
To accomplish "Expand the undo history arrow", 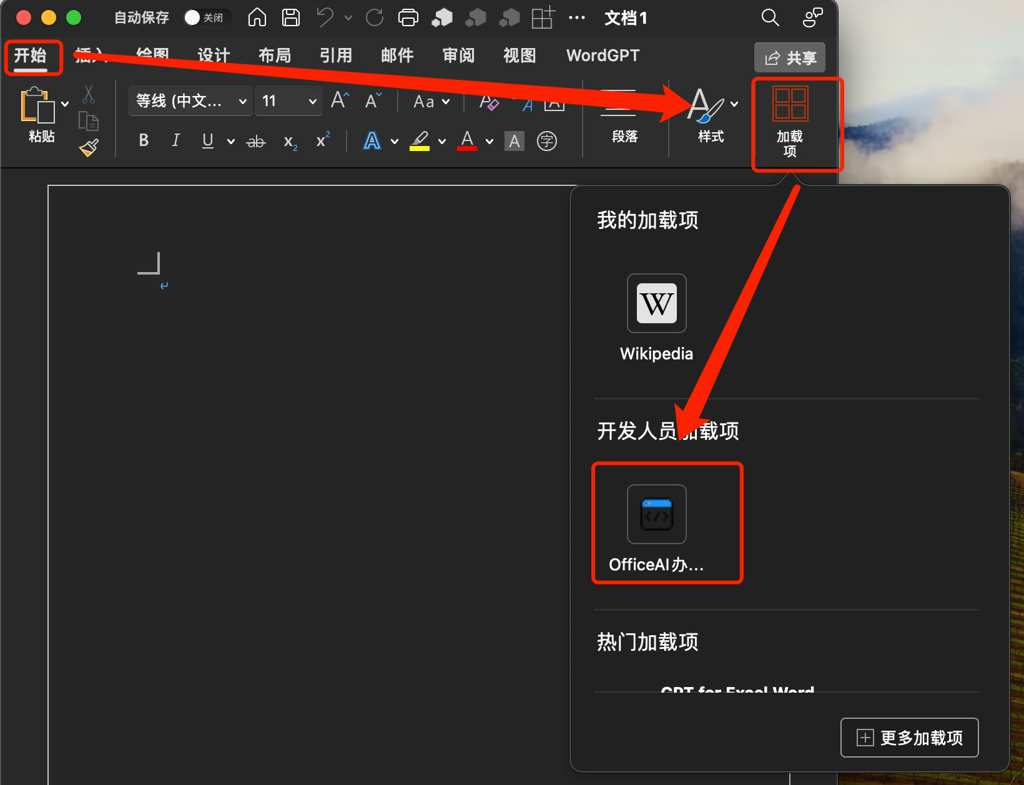I will pyautogui.click(x=348, y=18).
